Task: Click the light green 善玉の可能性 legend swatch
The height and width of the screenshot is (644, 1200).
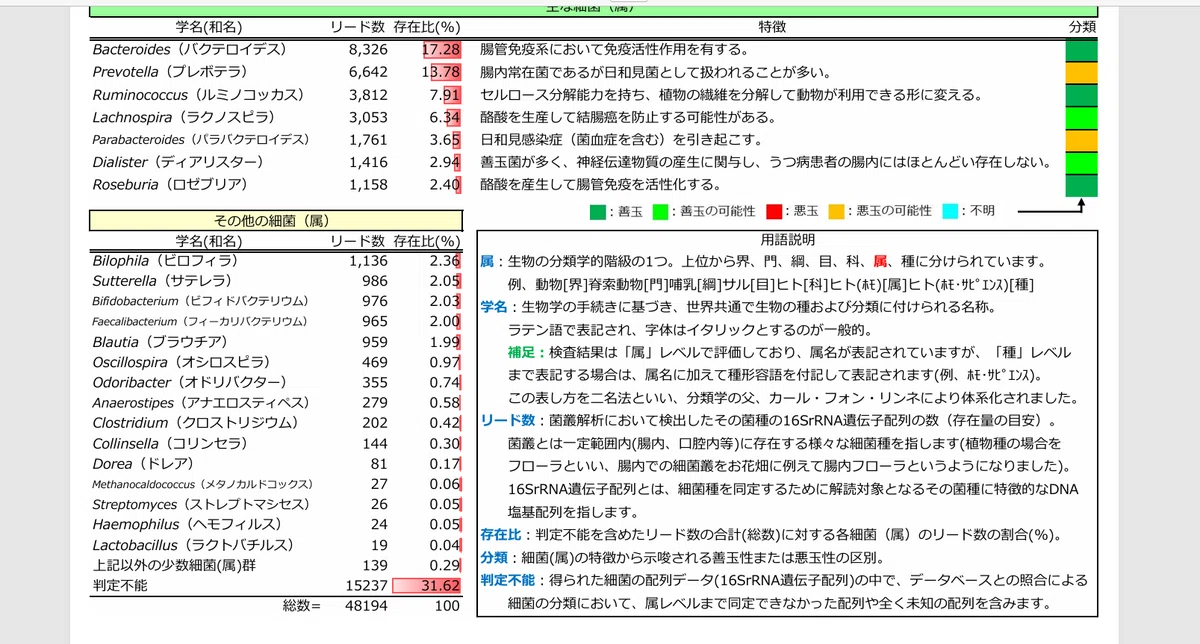Action: [x=660, y=211]
